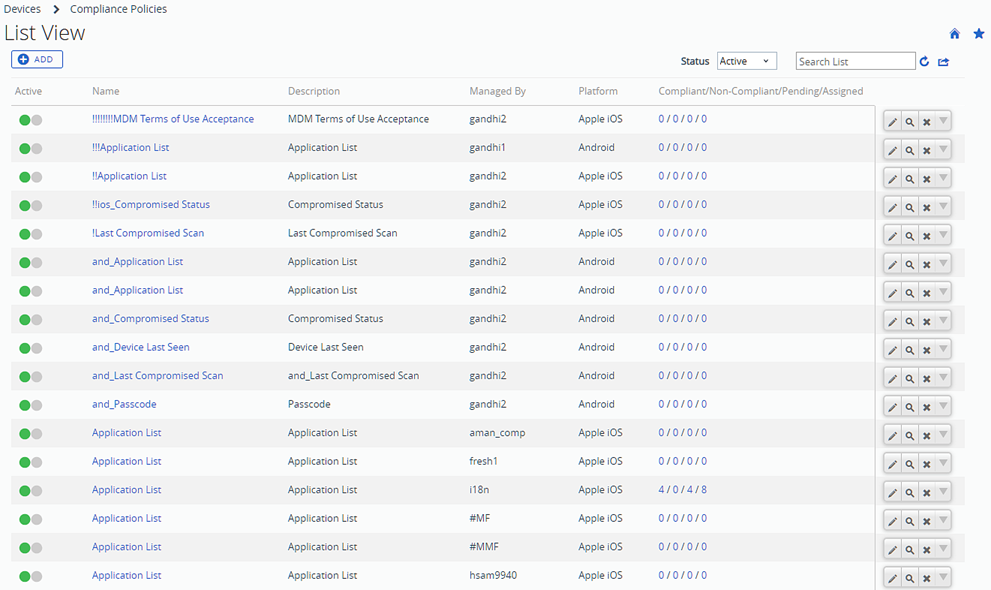Image resolution: width=991 pixels, height=590 pixels.
Task: View the and_Last Compromised Scan policy
Action: coord(909,378)
